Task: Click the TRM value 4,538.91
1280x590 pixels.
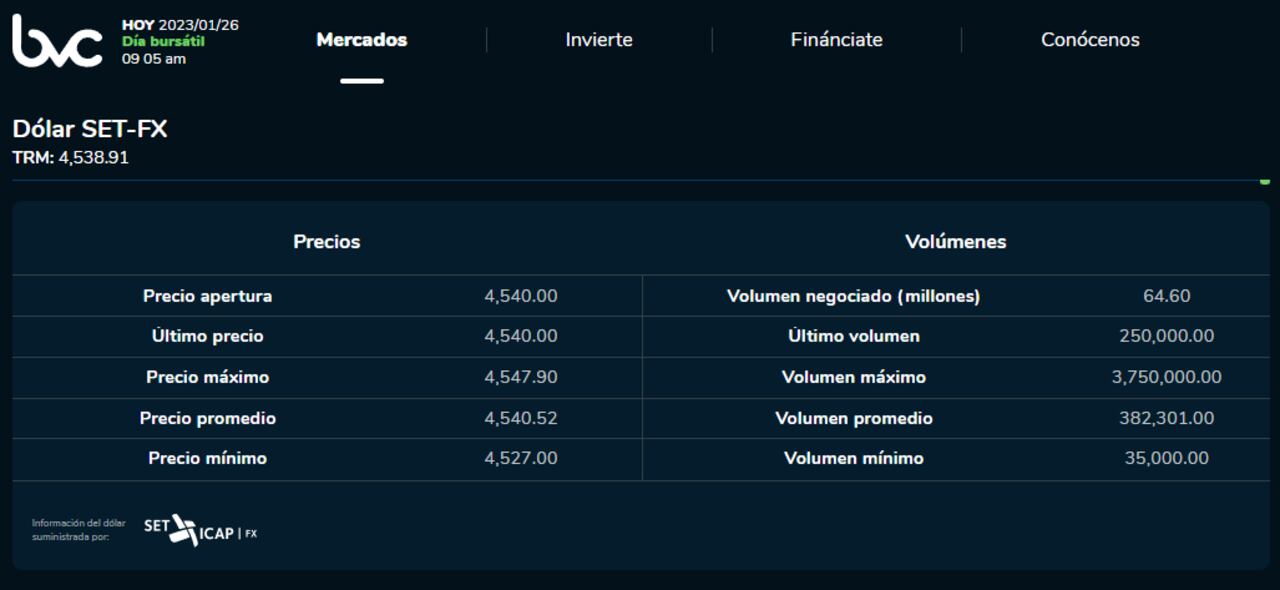Action: coord(94,158)
